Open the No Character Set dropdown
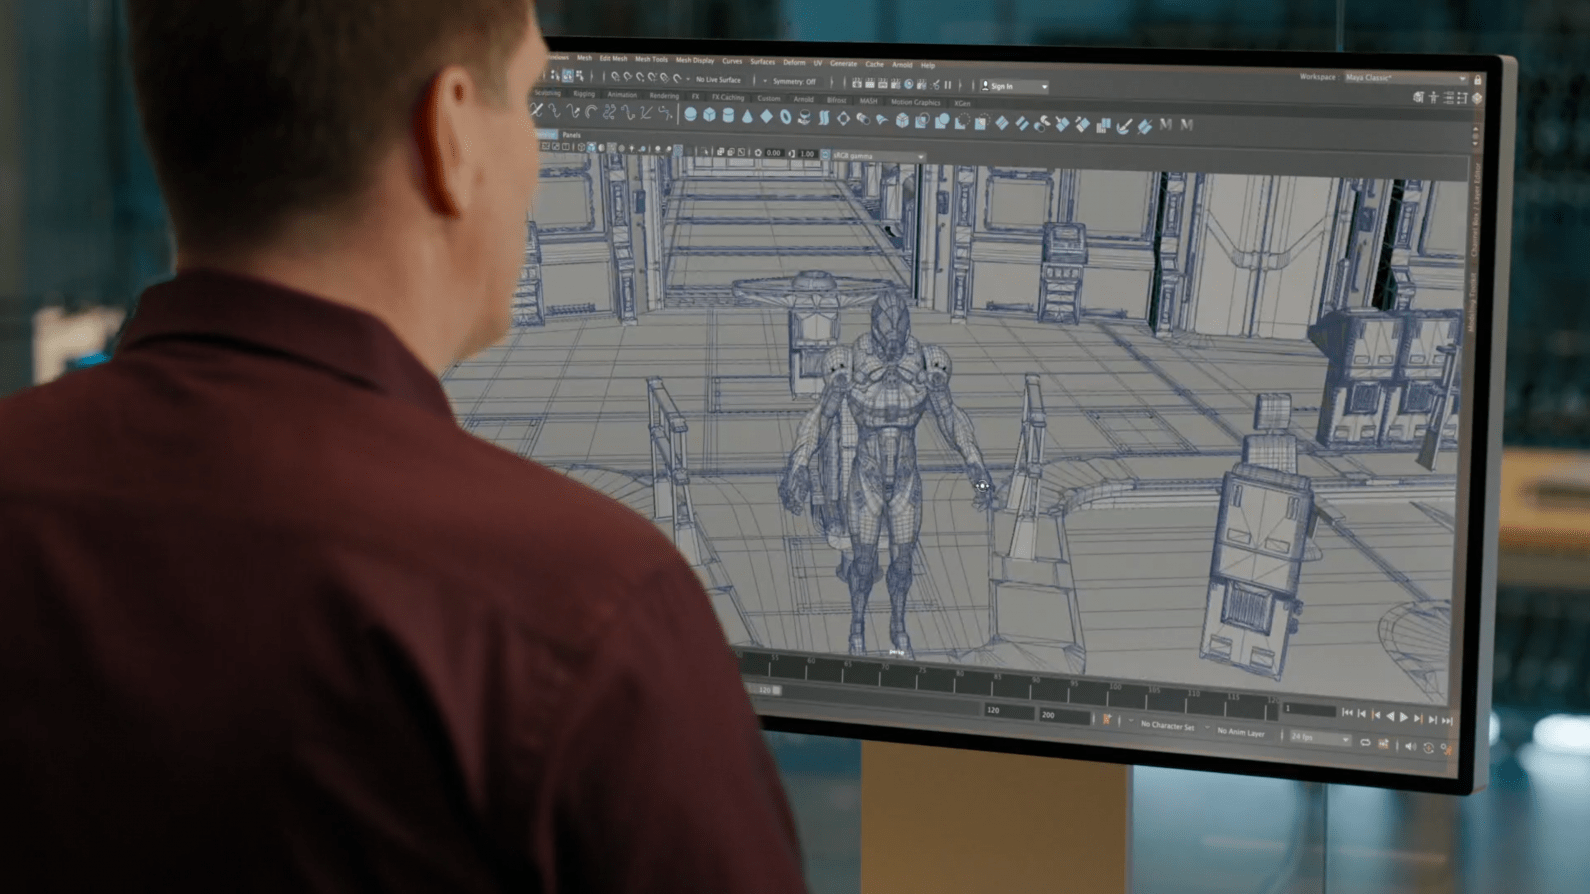 [x=1167, y=725]
